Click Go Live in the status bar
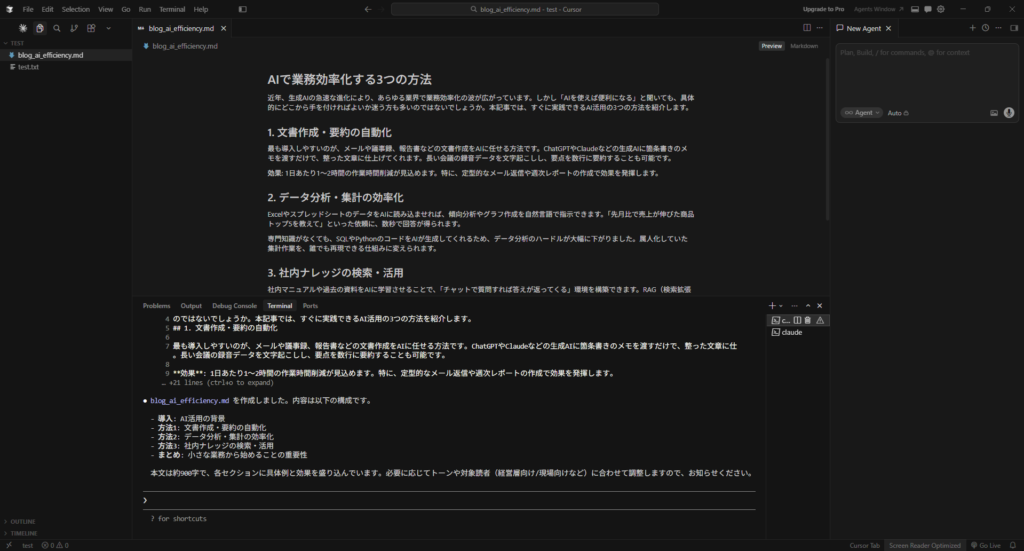1024x551 pixels. (988, 545)
